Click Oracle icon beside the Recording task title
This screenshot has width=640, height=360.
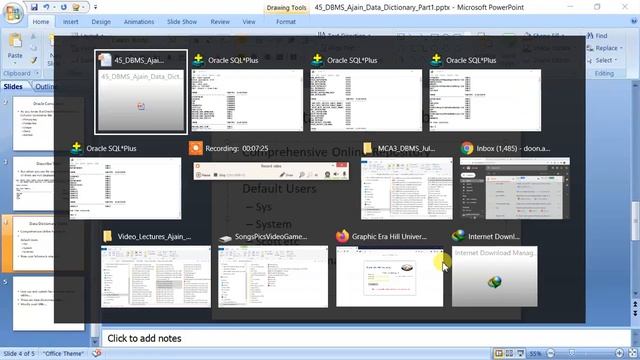76,148
